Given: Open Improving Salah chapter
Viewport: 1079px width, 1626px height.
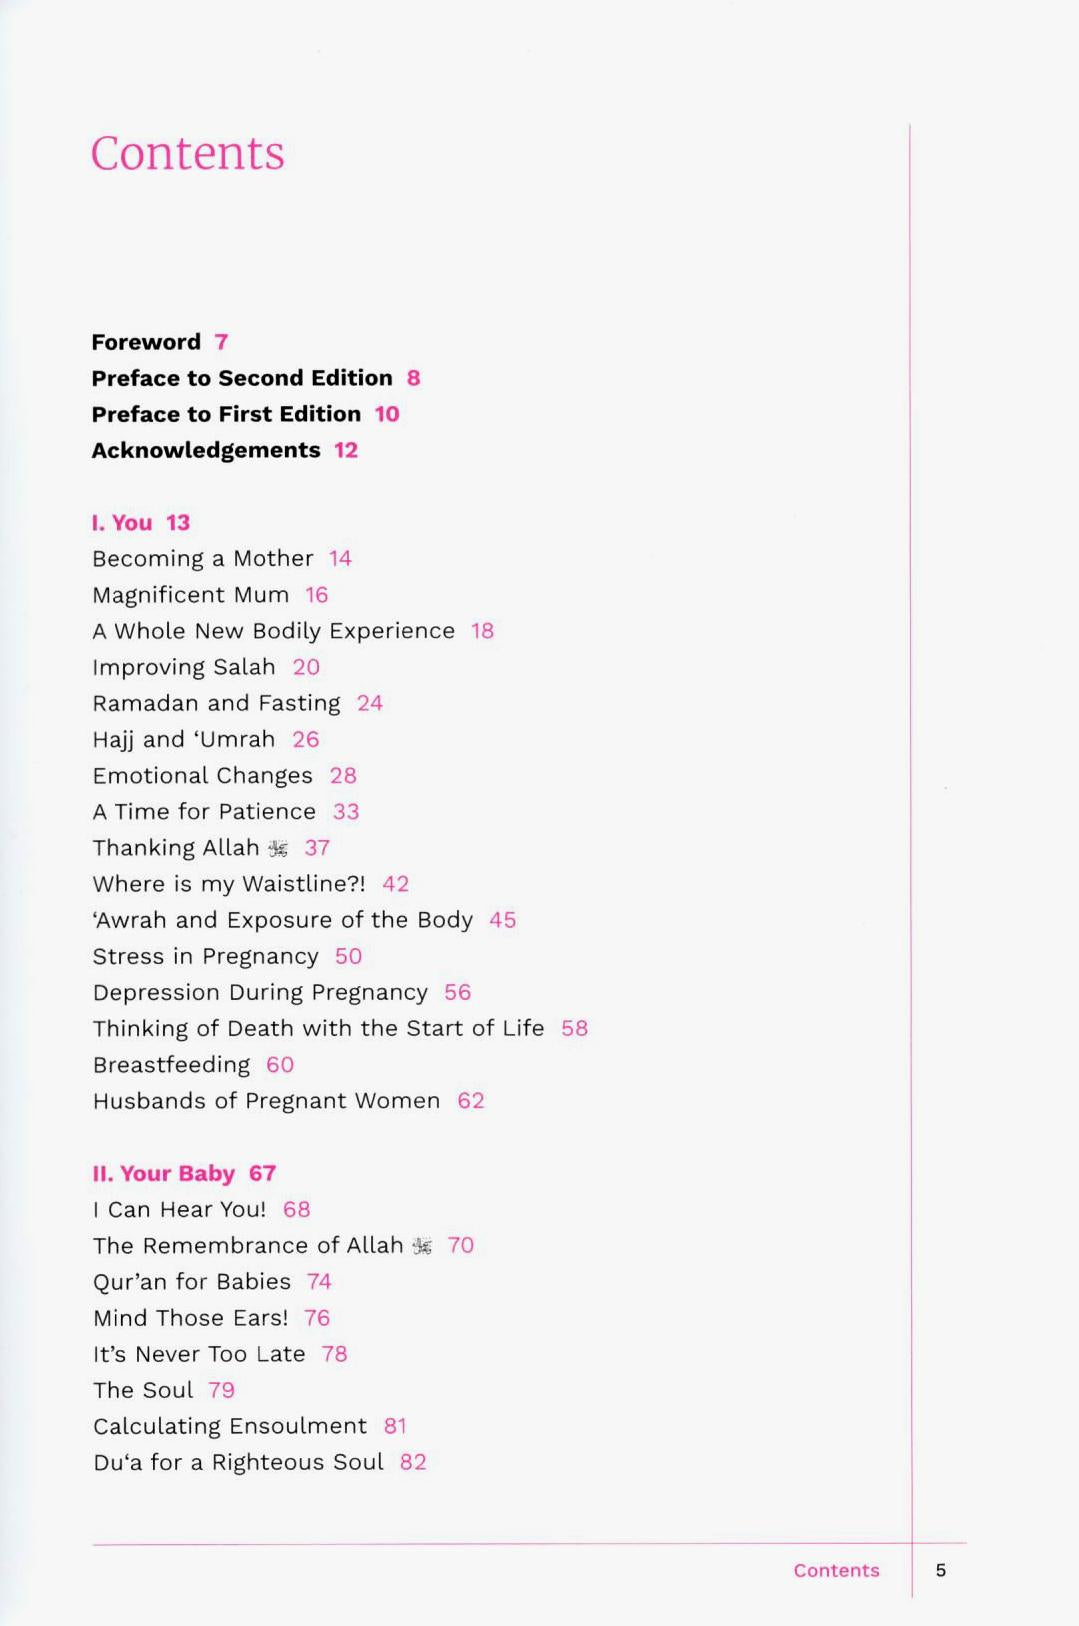Looking at the screenshot, I should [x=183, y=667].
